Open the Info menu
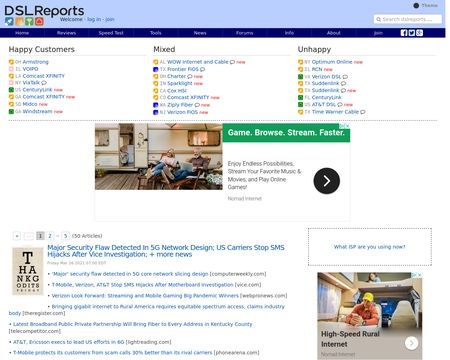 coord(289,33)
